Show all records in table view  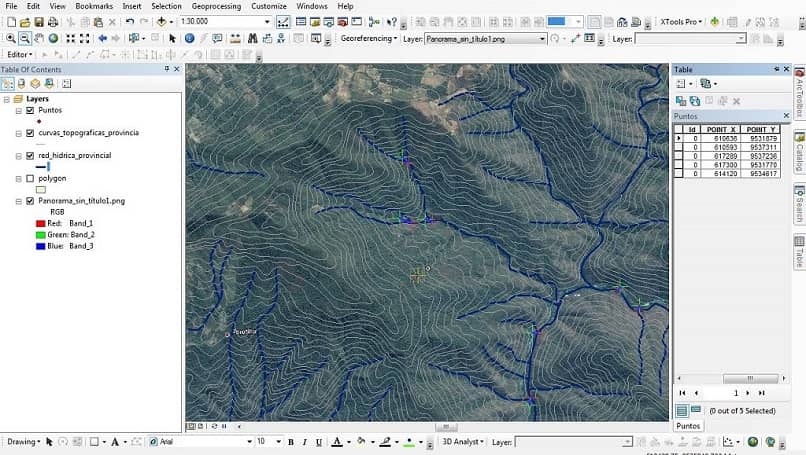pyautogui.click(x=682, y=411)
